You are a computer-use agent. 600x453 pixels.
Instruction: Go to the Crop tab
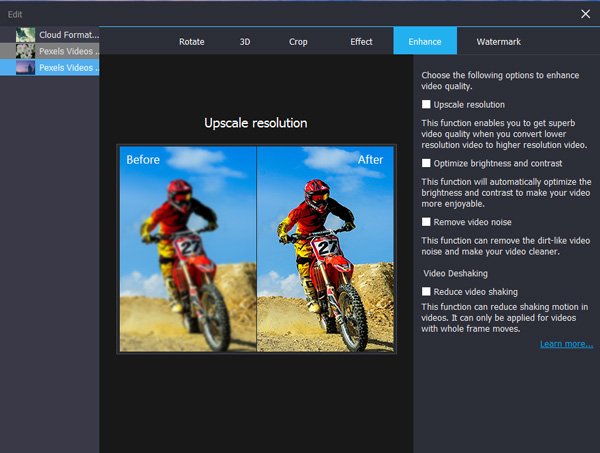298,42
